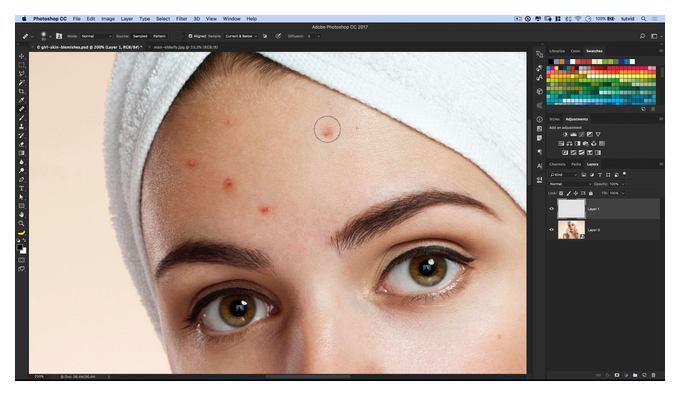Select the Healing Brush tool in the toolbox
680x396 pixels.
coord(21,109)
